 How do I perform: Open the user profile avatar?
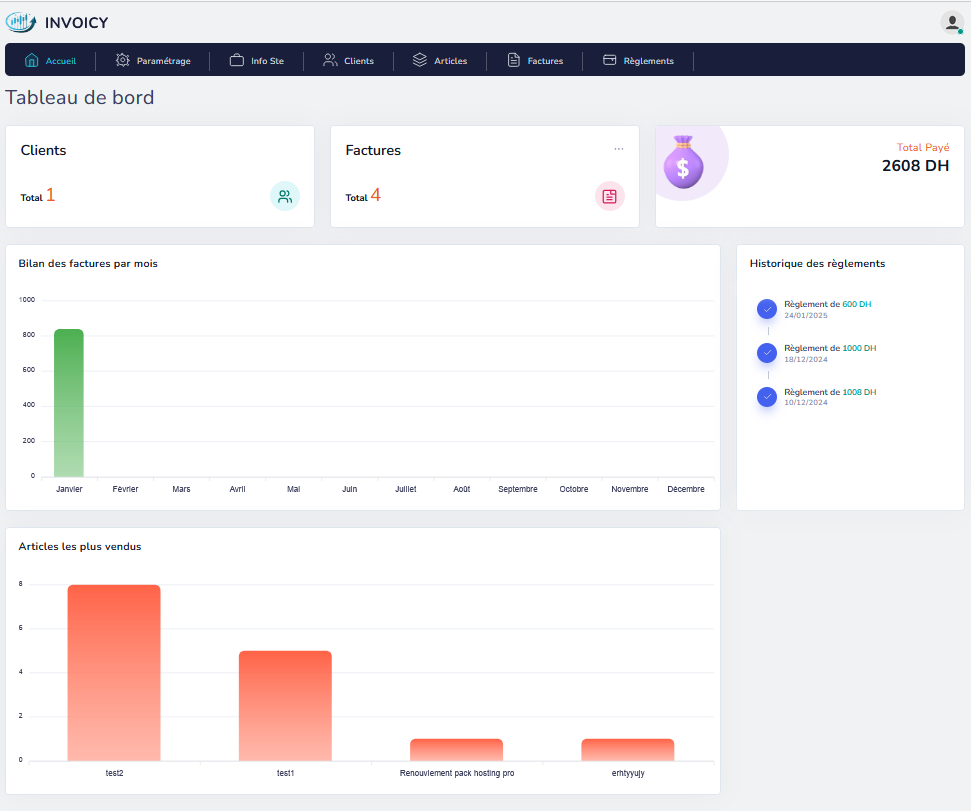951,22
